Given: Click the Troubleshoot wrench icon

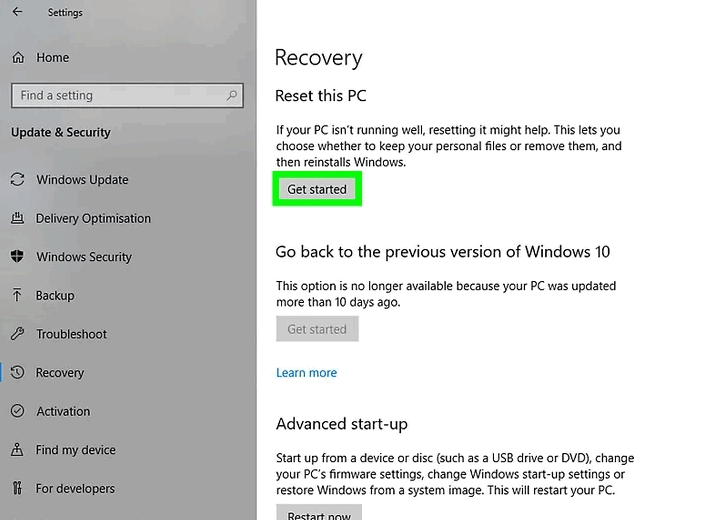Looking at the screenshot, I should pyautogui.click(x=17, y=333).
